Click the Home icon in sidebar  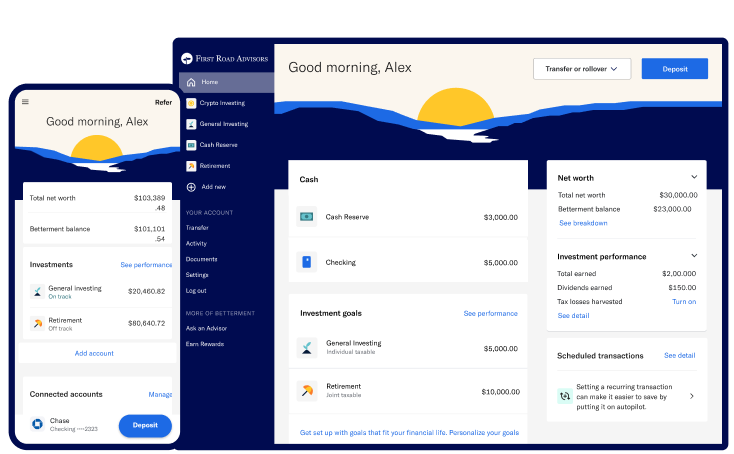[190, 82]
